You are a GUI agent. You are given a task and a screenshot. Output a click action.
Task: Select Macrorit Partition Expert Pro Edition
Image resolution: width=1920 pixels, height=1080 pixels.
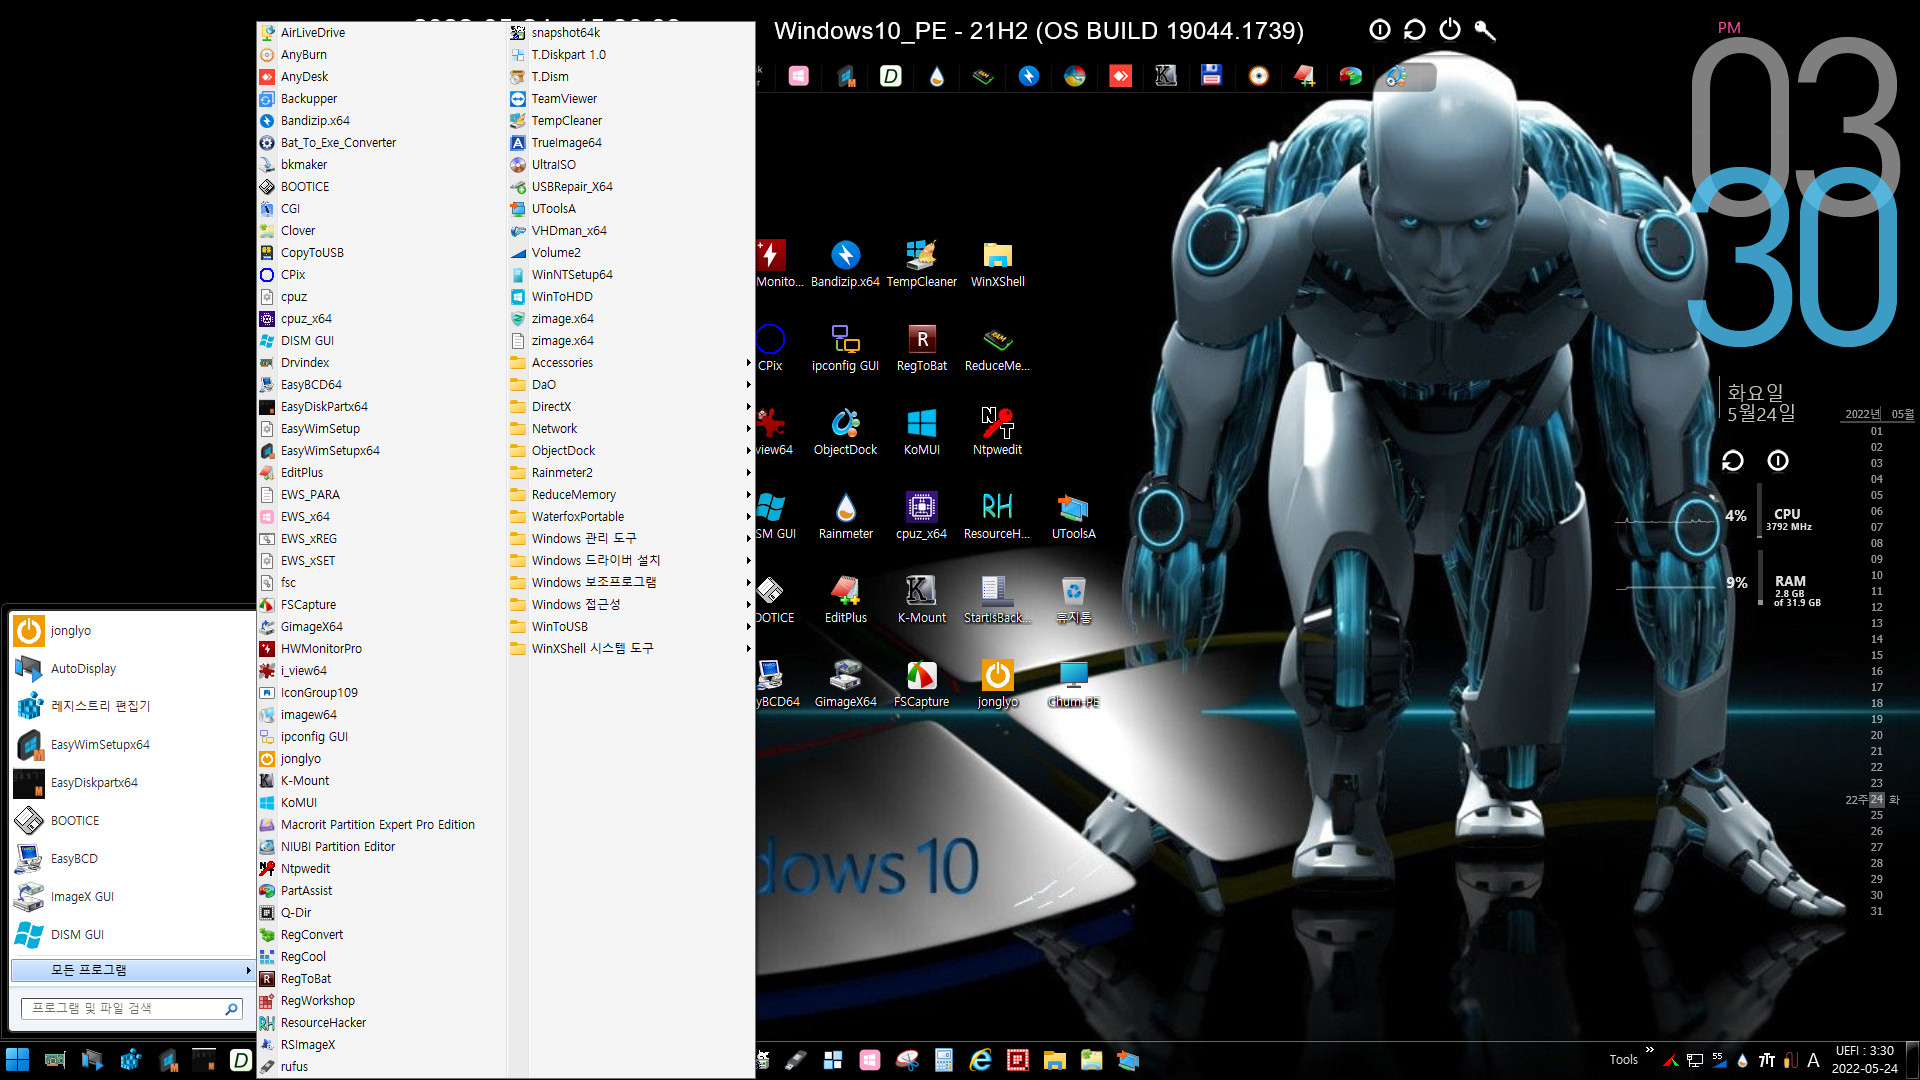click(381, 825)
